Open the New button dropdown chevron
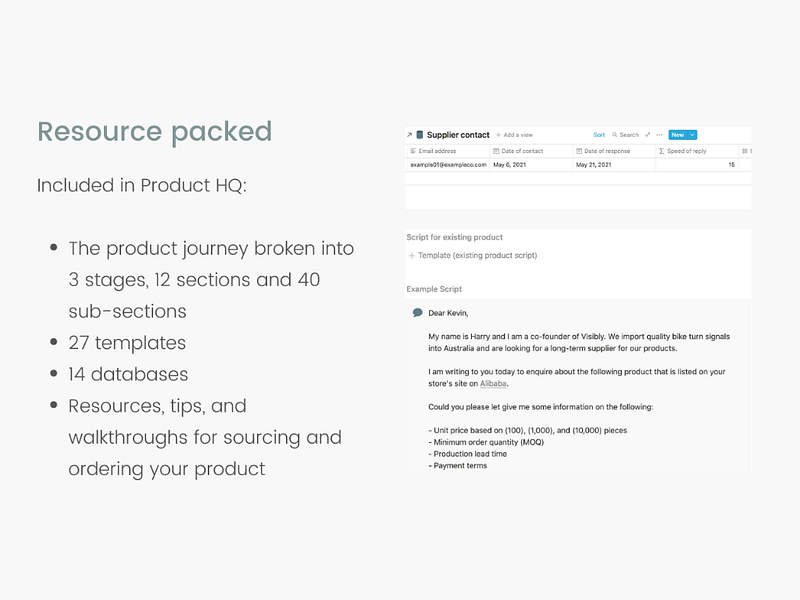Viewport: 800px width, 600px height. (692, 133)
